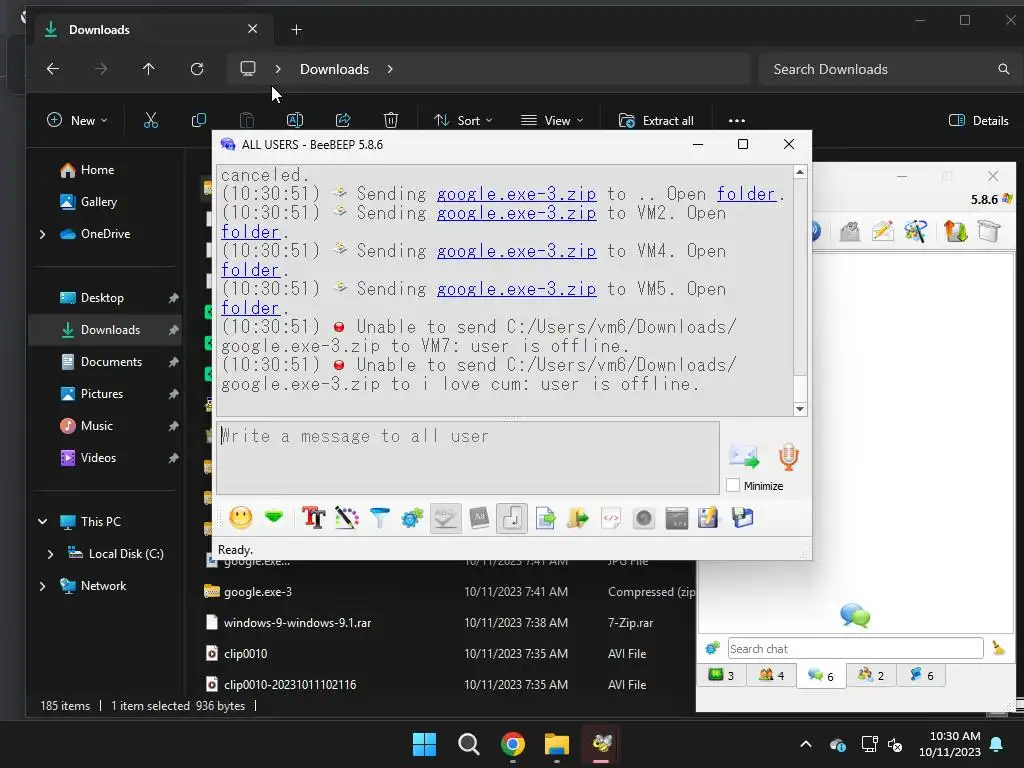This screenshot has width=1024, height=768.
Task: Click the trash bin icon in BeeBEEP main window
Action: tap(989, 231)
